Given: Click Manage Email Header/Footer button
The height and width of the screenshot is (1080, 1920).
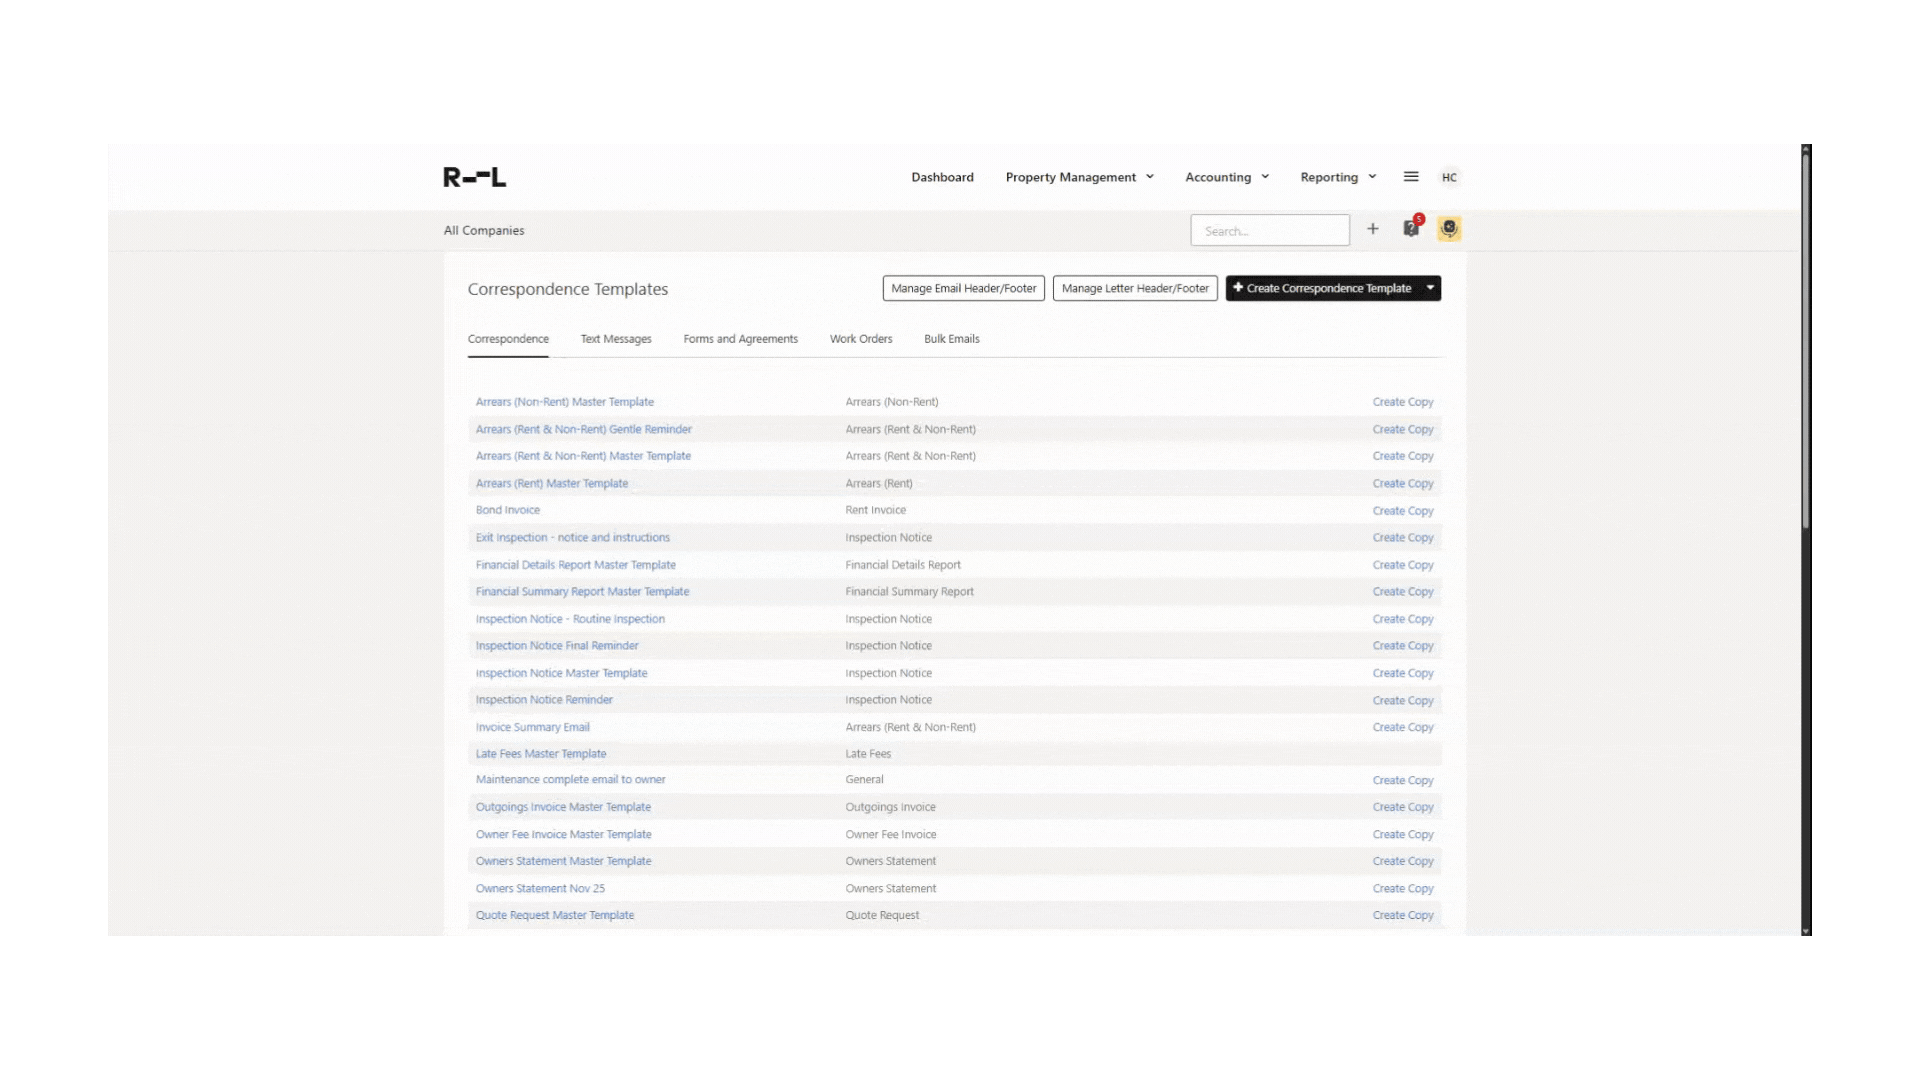Looking at the screenshot, I should (963, 288).
